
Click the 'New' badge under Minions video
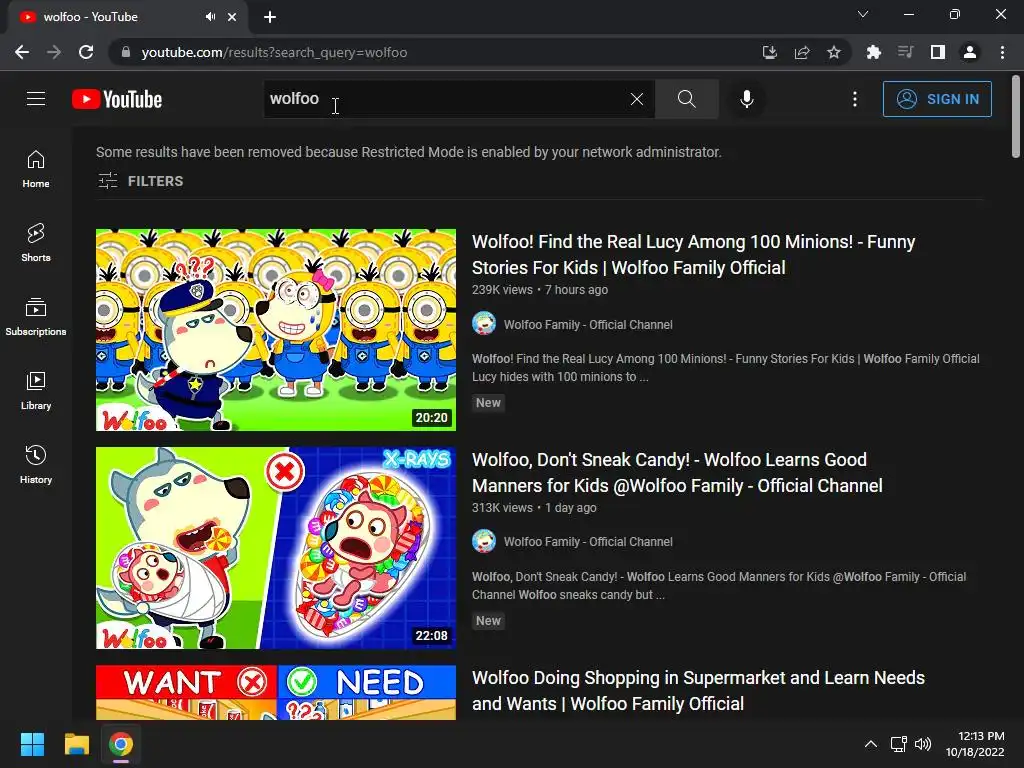click(x=488, y=403)
